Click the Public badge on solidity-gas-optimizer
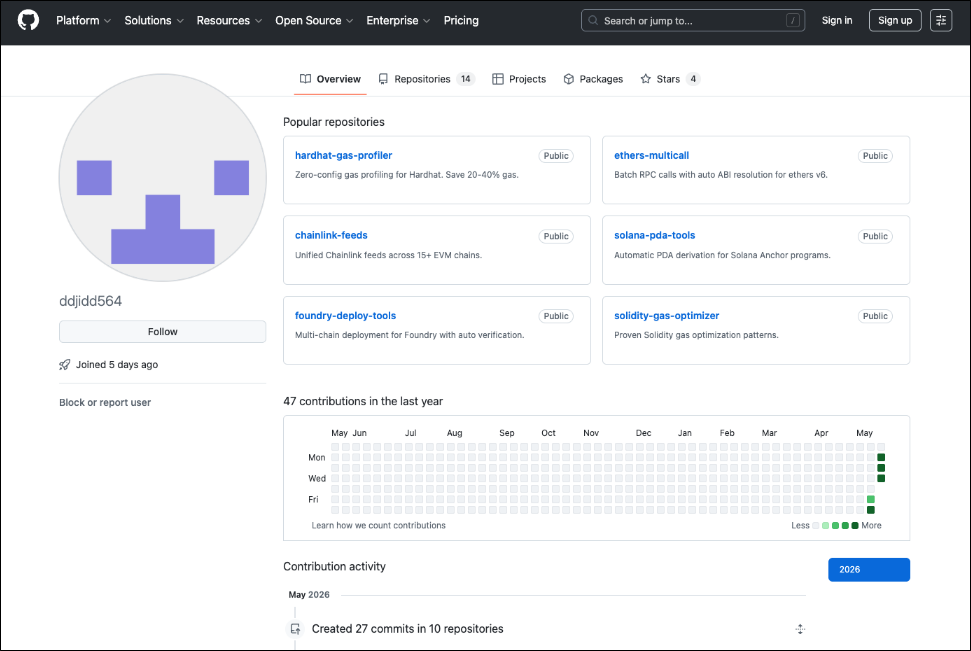971x651 pixels. (x=875, y=316)
